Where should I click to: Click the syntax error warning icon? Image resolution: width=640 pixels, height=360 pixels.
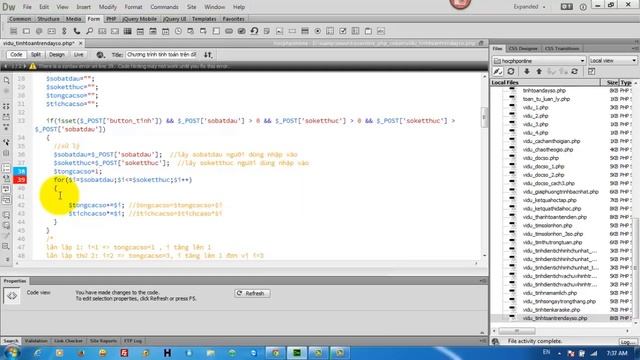[33, 66]
